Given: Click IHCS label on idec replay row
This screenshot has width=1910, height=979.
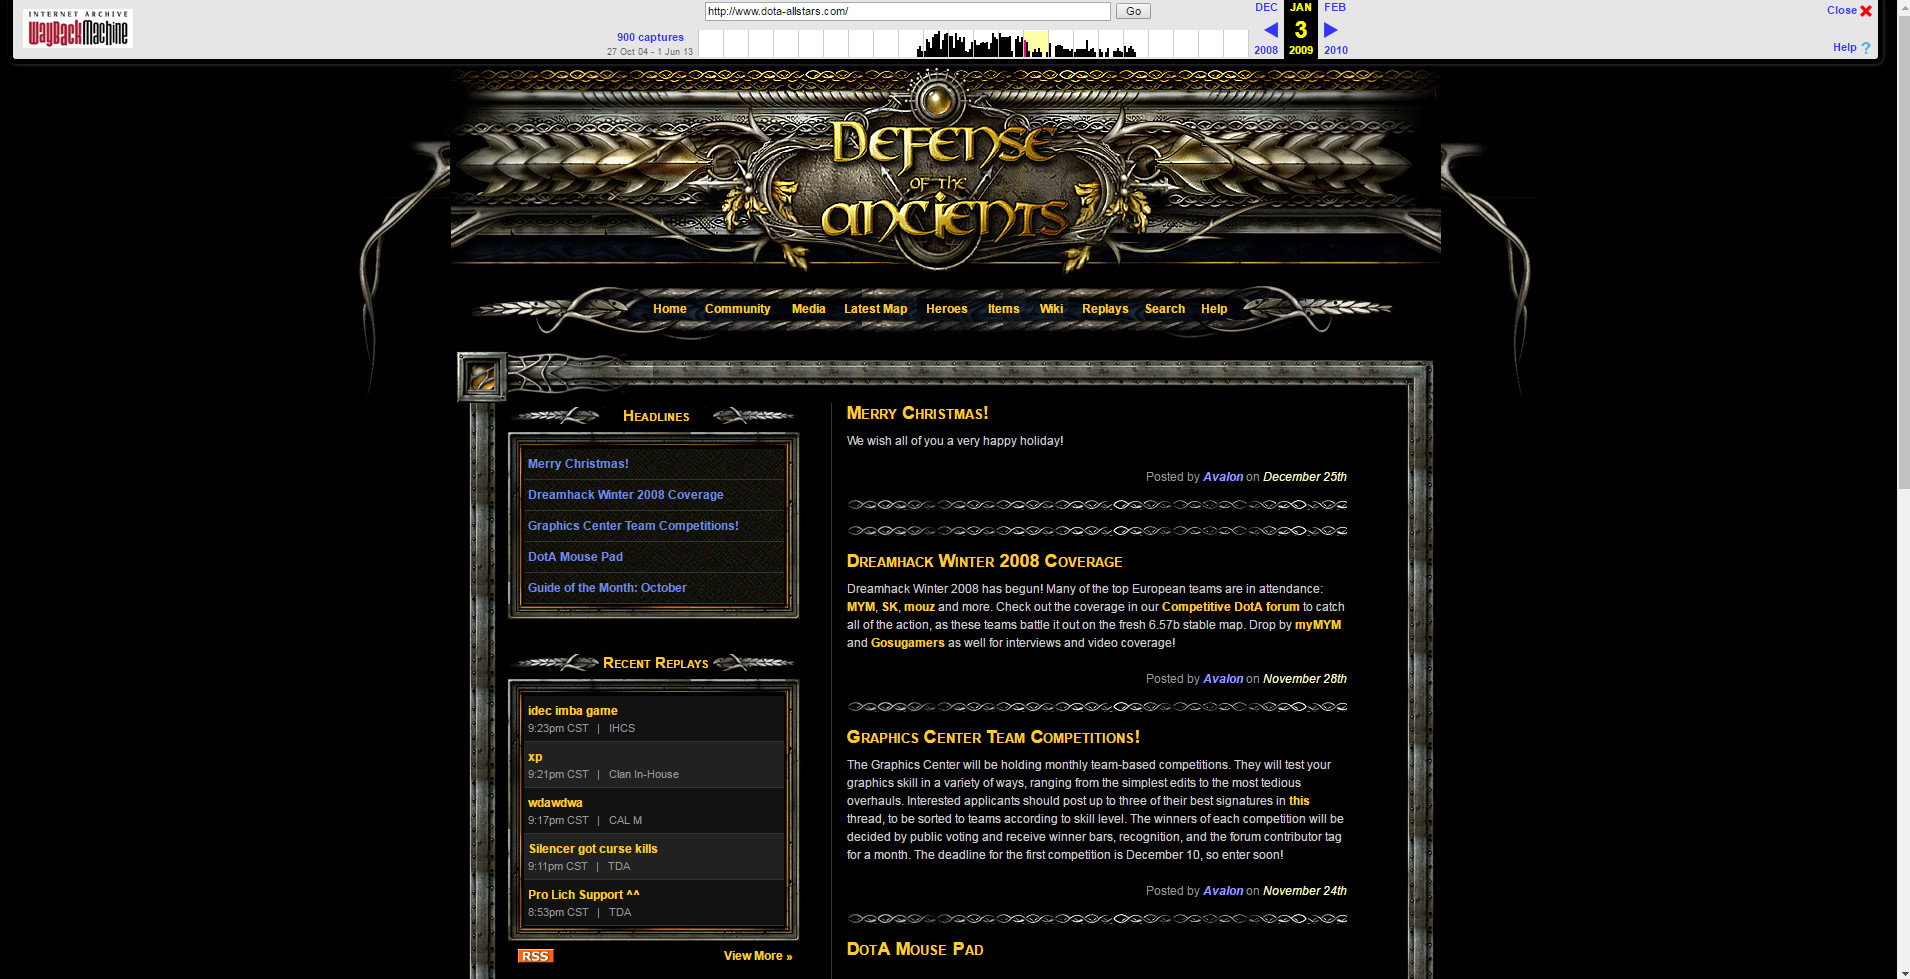Looking at the screenshot, I should pyautogui.click(x=622, y=729).
